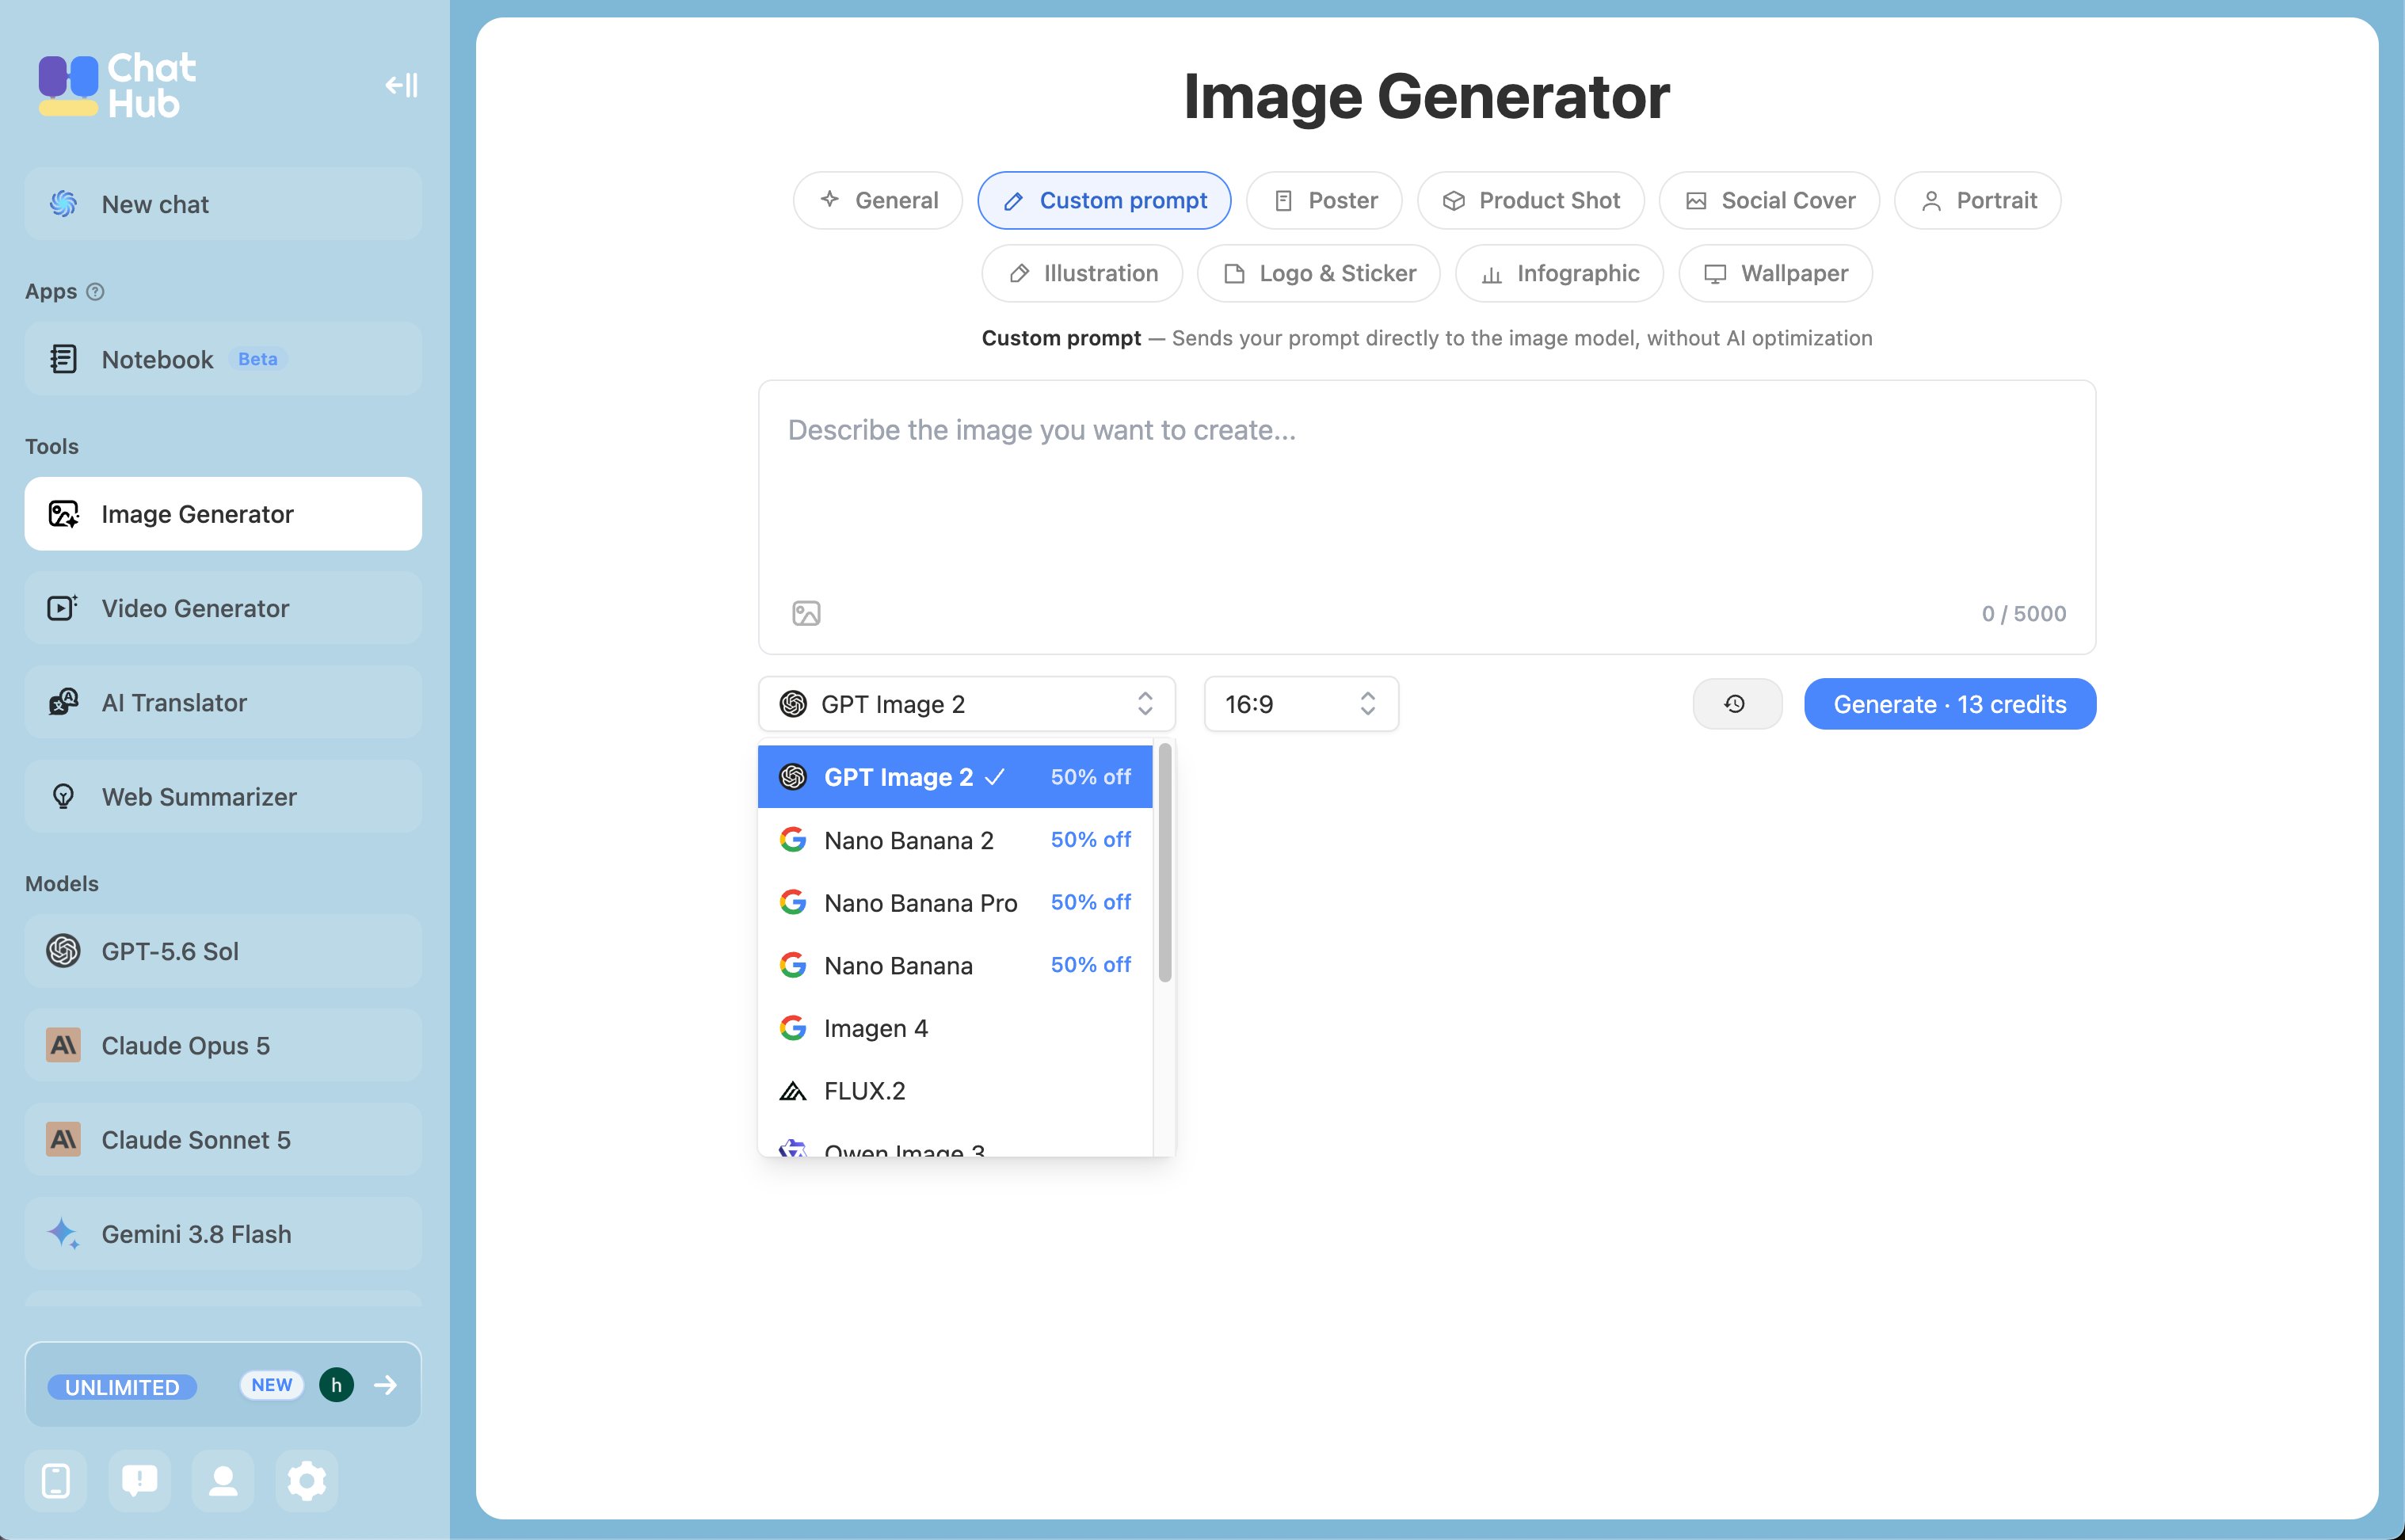Attach a reference image via the image icon
The width and height of the screenshot is (2405, 1540).
pyautogui.click(x=806, y=613)
